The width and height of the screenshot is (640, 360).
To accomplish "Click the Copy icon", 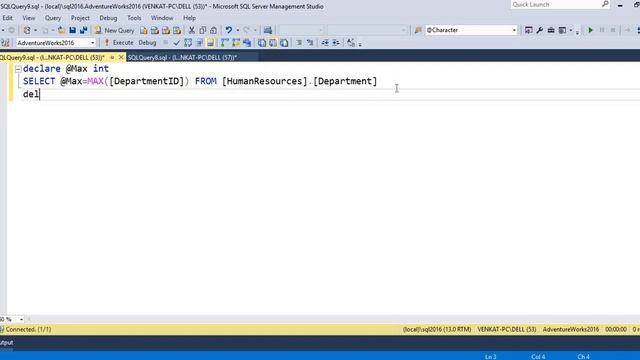I will click(202, 30).
